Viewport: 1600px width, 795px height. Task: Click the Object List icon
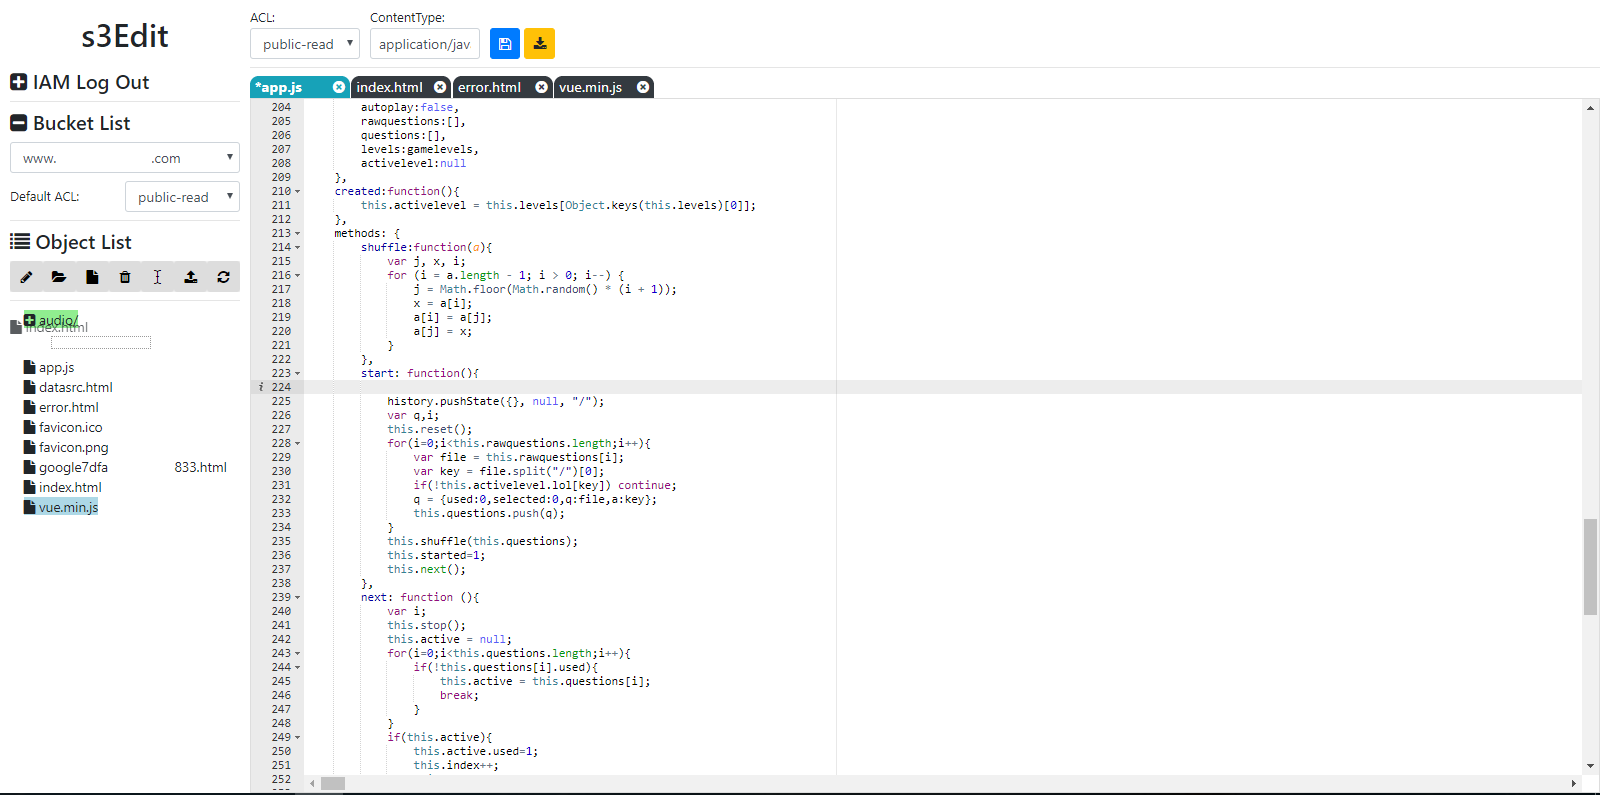19,242
